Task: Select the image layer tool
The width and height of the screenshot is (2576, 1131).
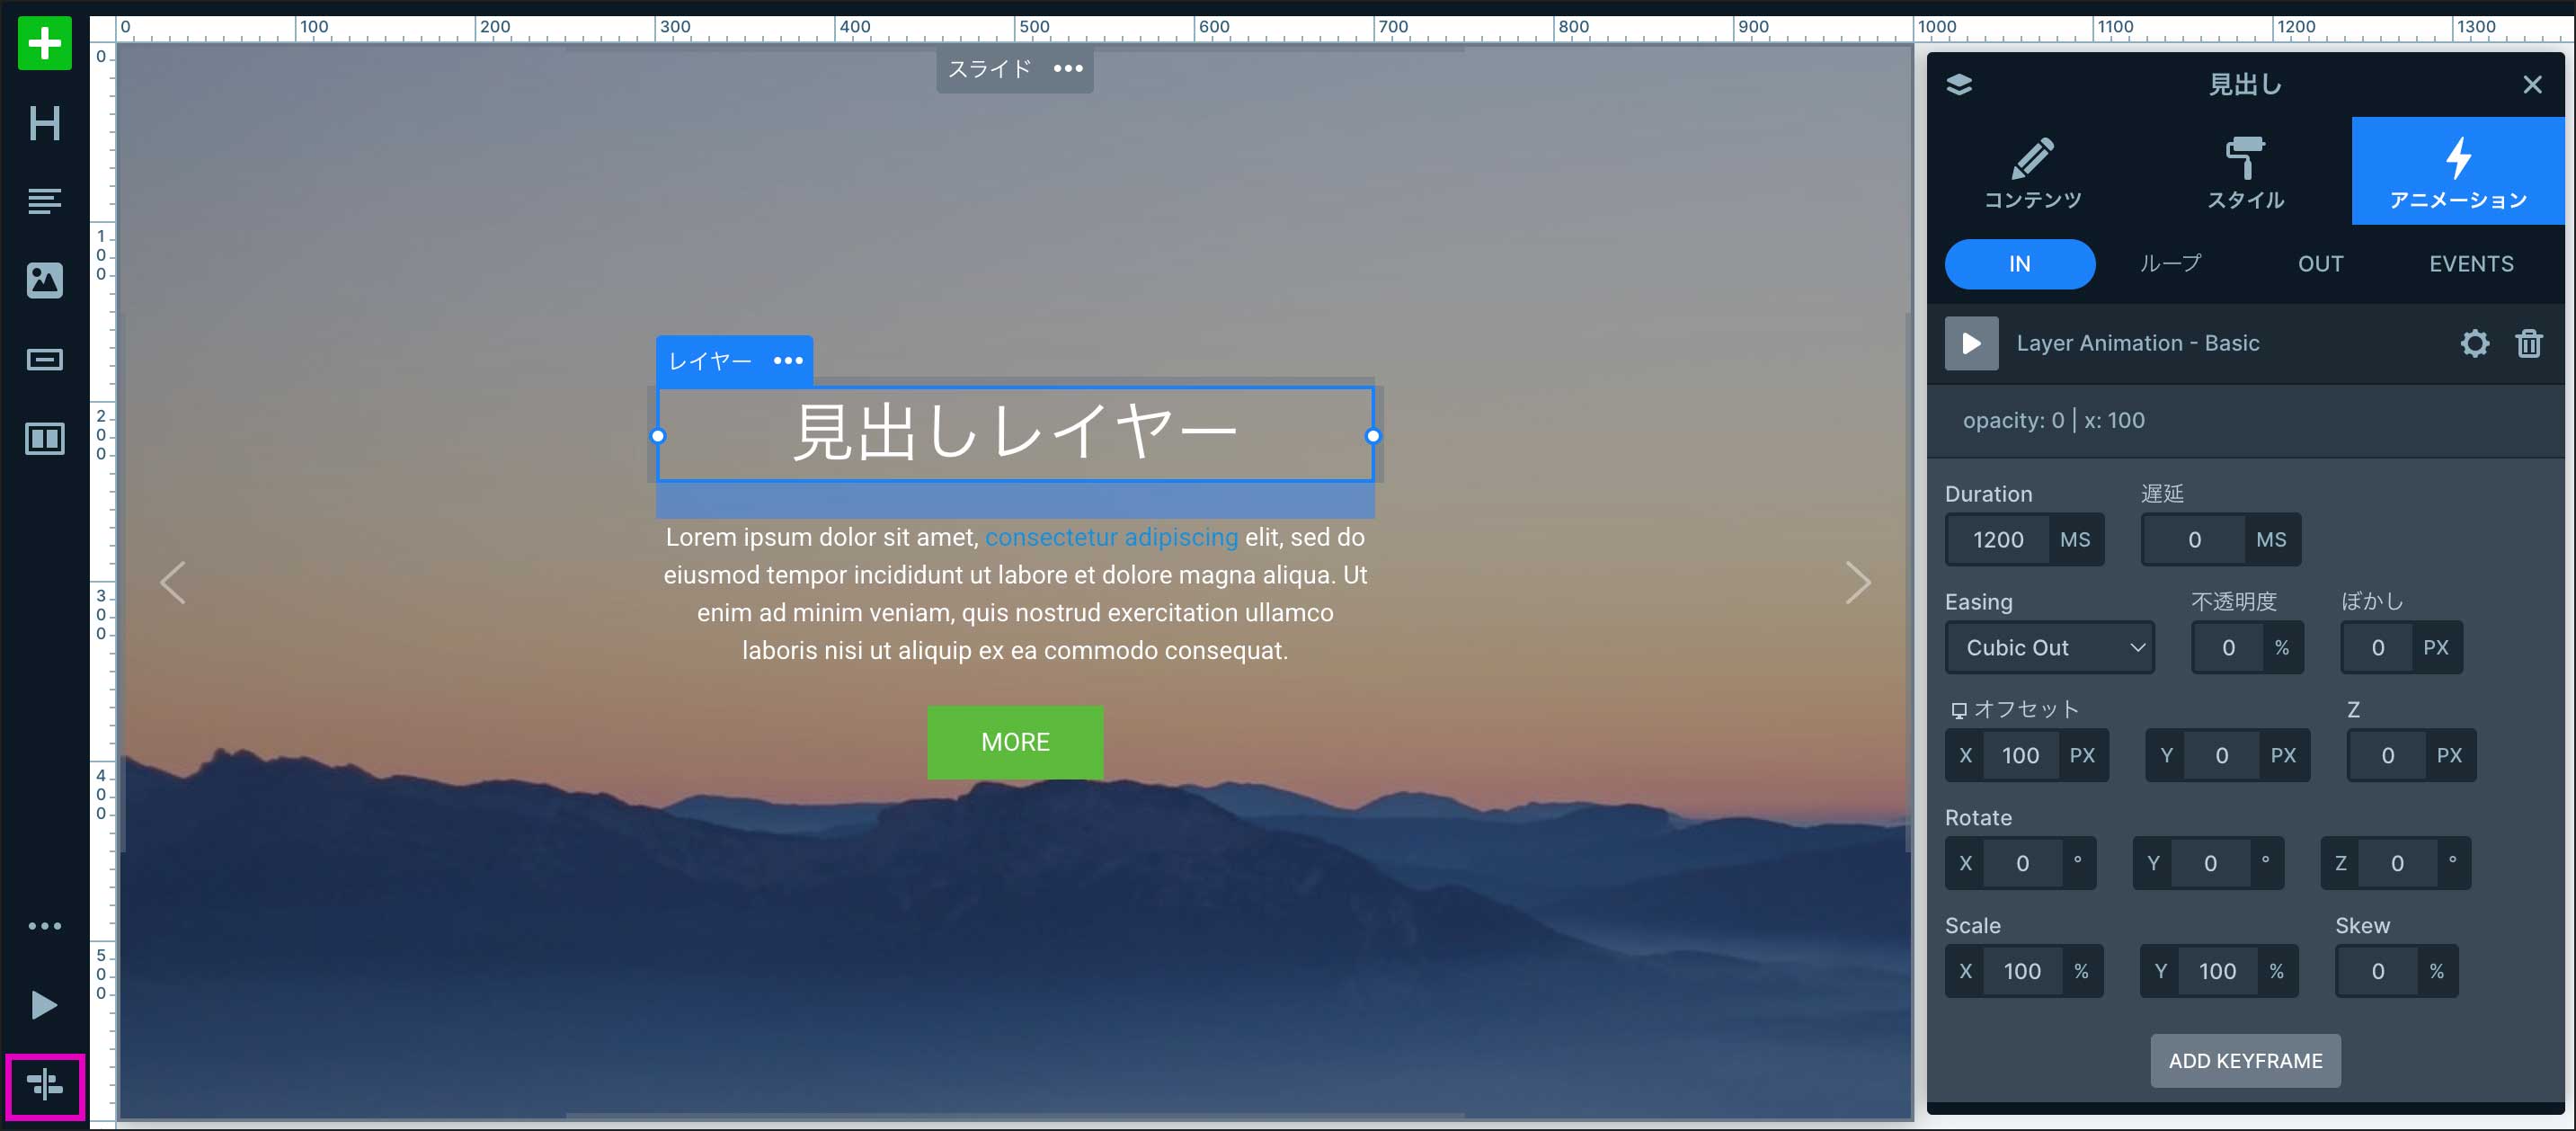Action: coord(44,281)
